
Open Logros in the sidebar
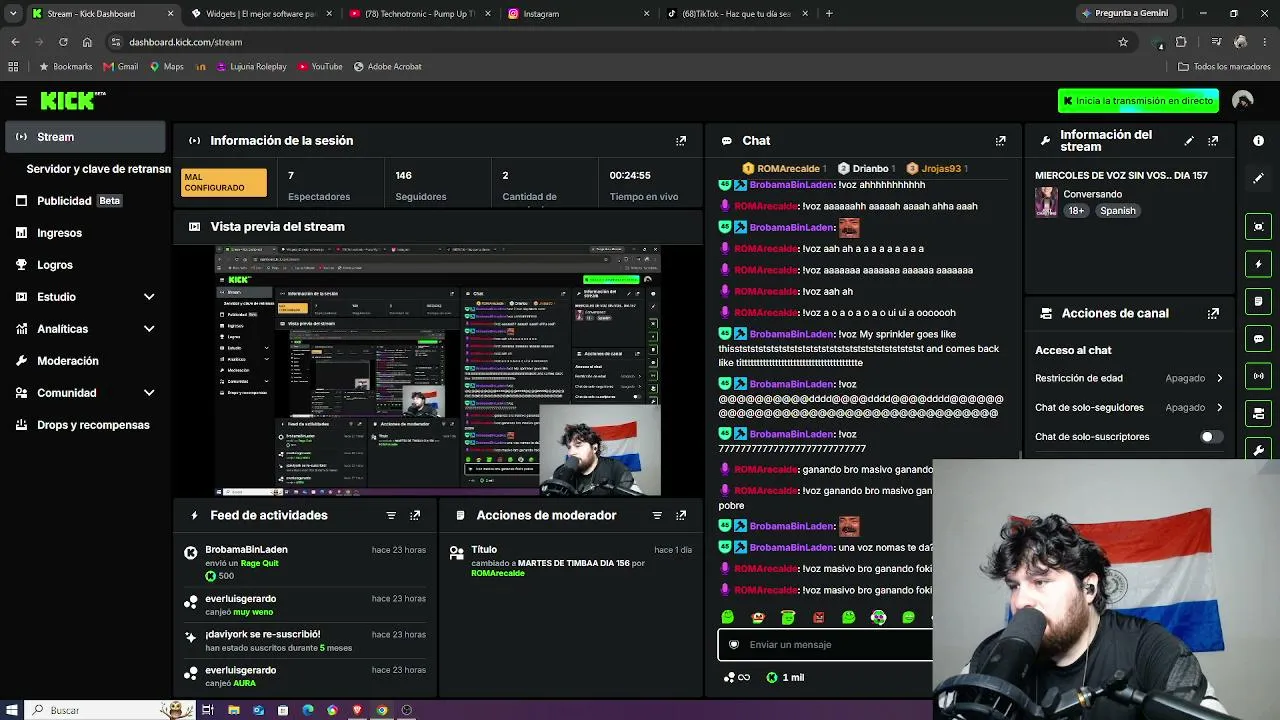(x=87, y=265)
